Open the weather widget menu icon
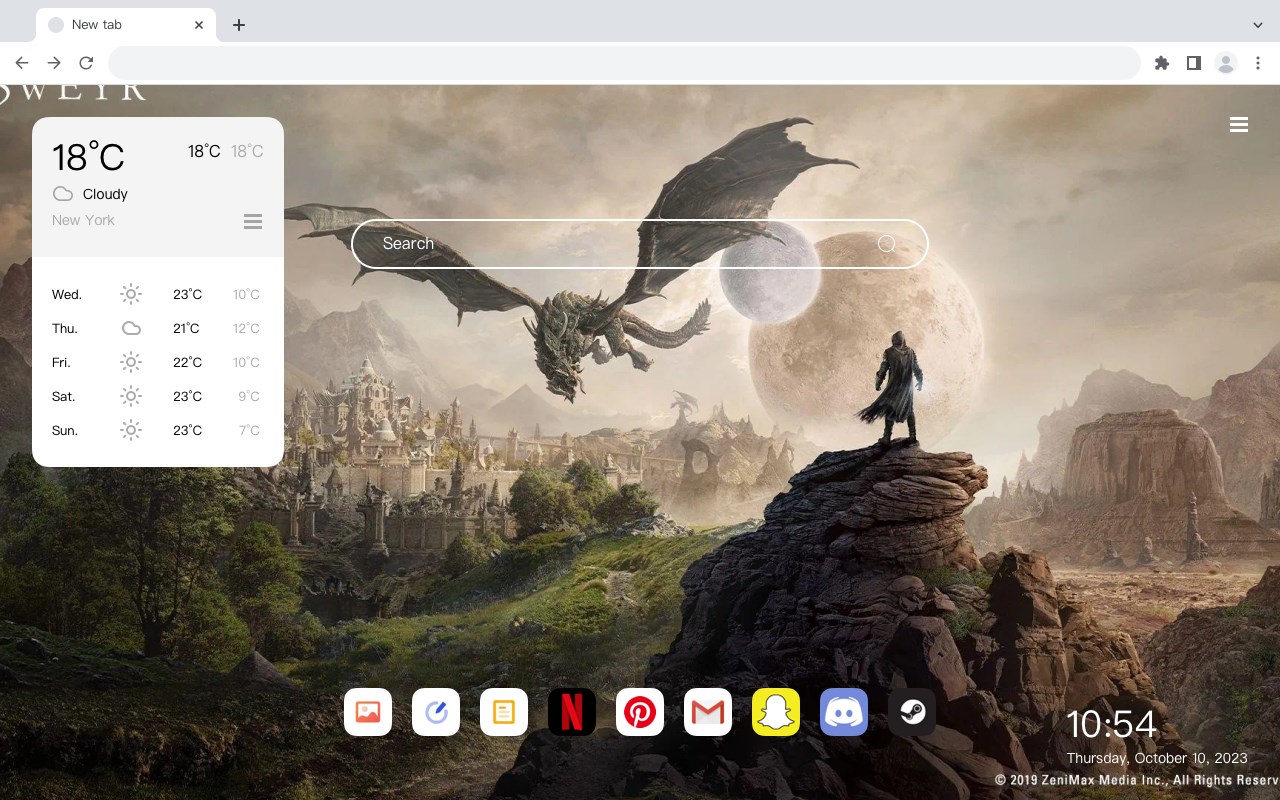 (253, 221)
